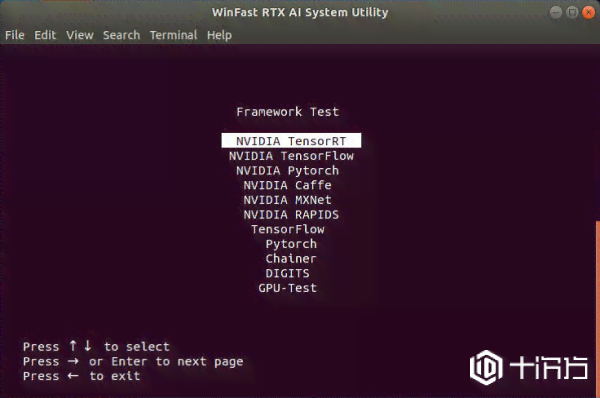This screenshot has height=398, width=600.
Task: Click the terminal's vertical scrollbar
Action: click(x=598, y=308)
